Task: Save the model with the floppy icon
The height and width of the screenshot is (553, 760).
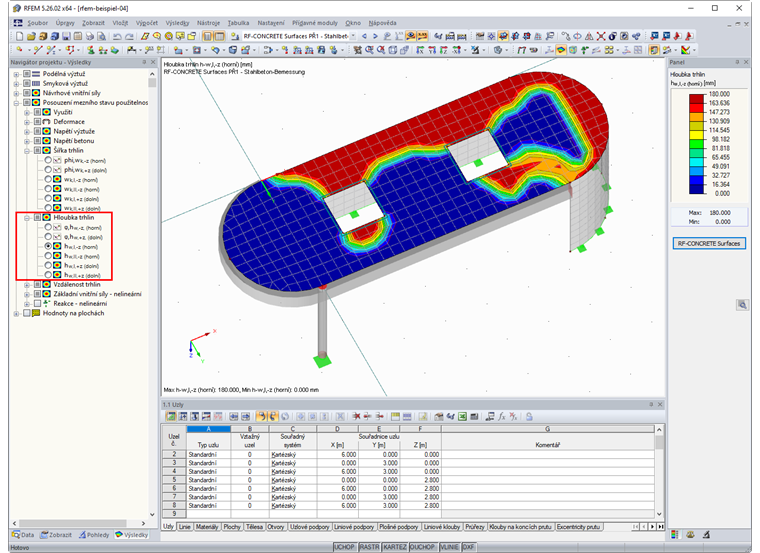Action: click(x=66, y=36)
